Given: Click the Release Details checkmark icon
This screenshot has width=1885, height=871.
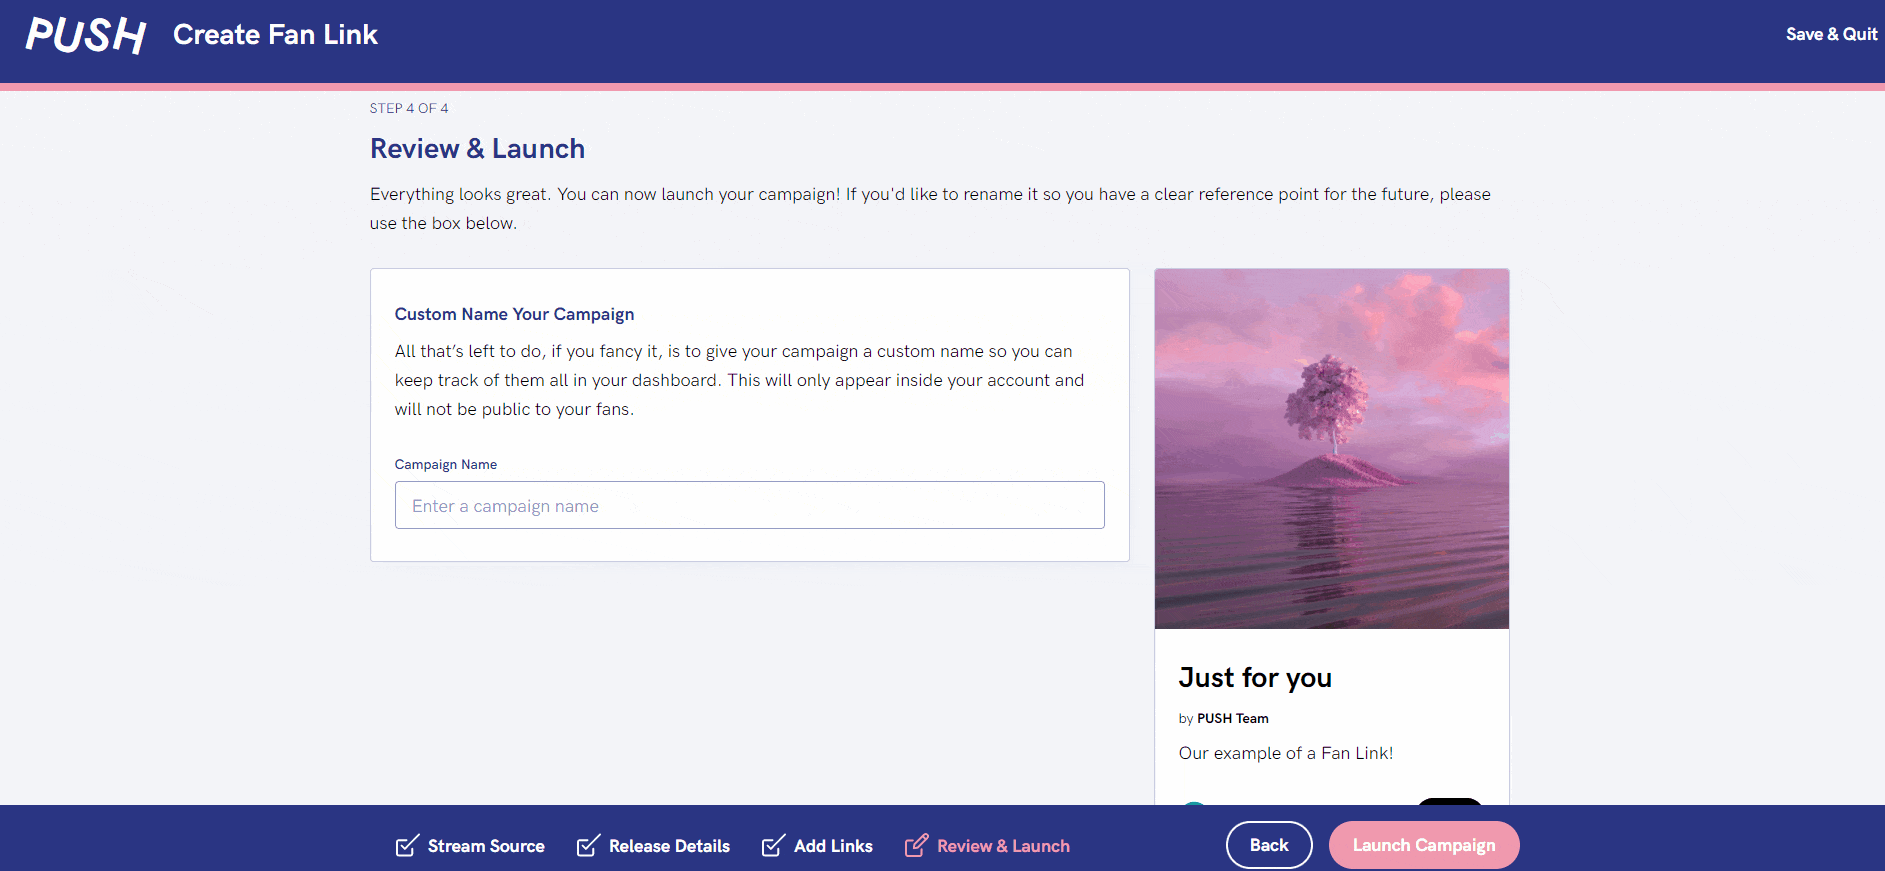Looking at the screenshot, I should 588,846.
